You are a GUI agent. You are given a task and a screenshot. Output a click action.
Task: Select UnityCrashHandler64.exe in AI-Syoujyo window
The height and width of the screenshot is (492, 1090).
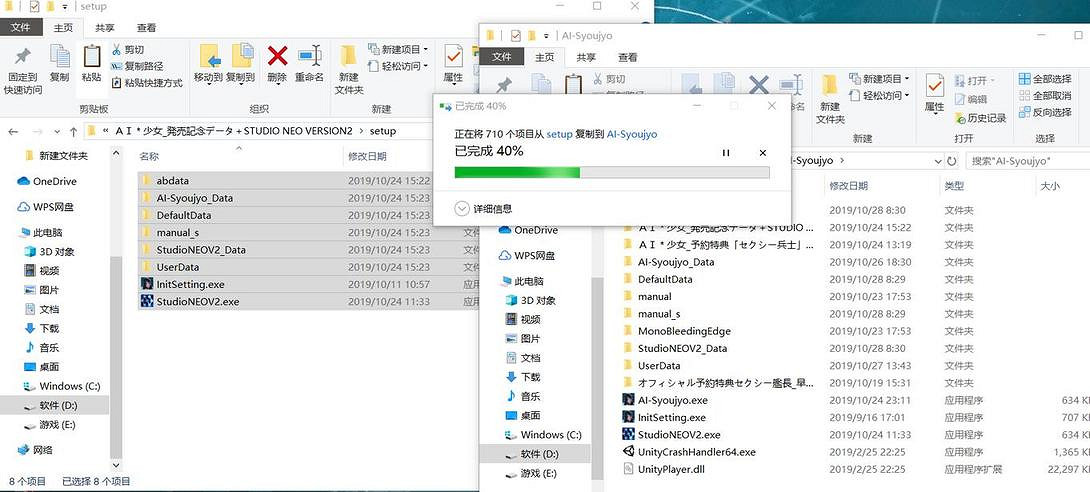point(696,452)
